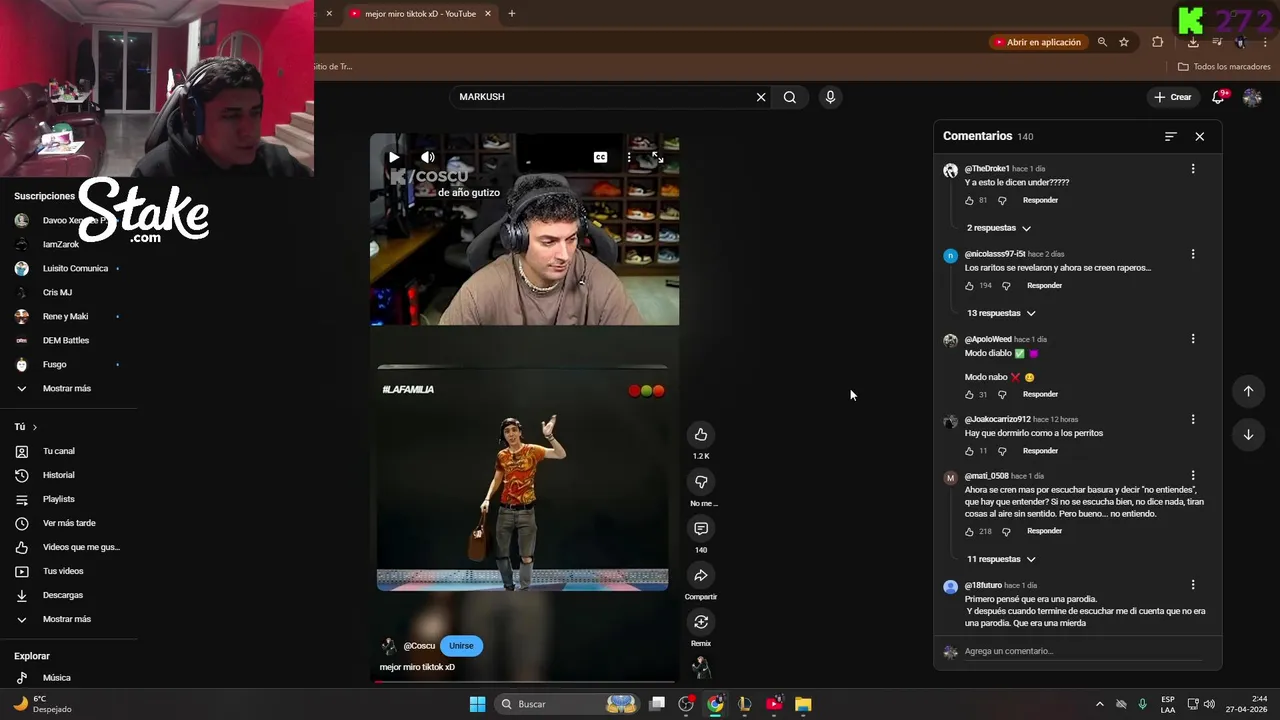1280x720 pixels.
Task: Dislike the Short with thumbs-down icon
Action: pos(701,482)
